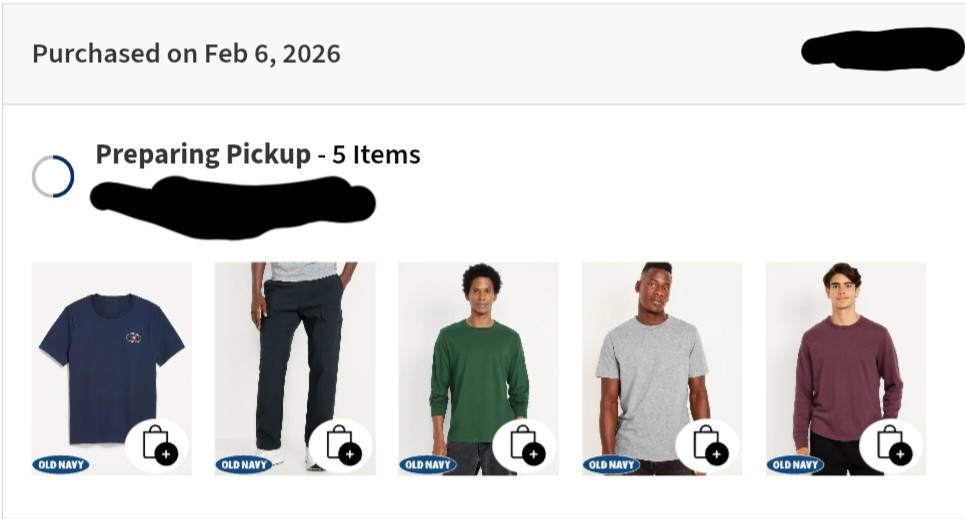Add navy graphic tee to bag
Viewport: 965px width, 519px height.
pos(158,445)
